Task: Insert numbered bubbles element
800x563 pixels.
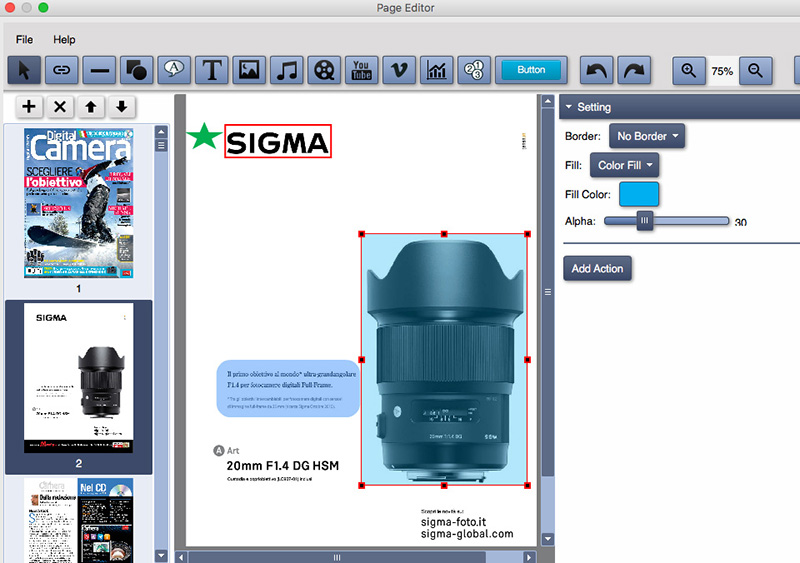Action: point(474,70)
